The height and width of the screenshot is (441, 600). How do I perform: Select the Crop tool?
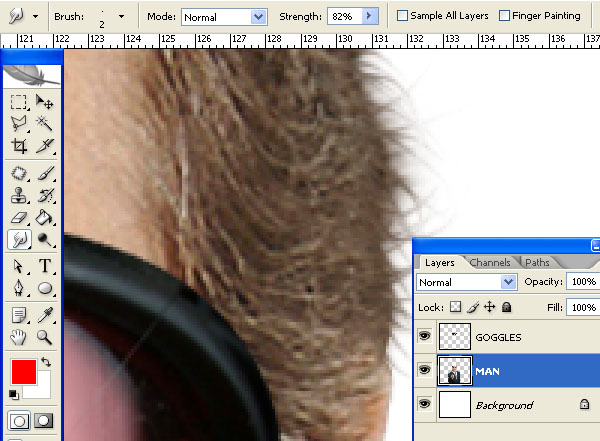coord(18,146)
